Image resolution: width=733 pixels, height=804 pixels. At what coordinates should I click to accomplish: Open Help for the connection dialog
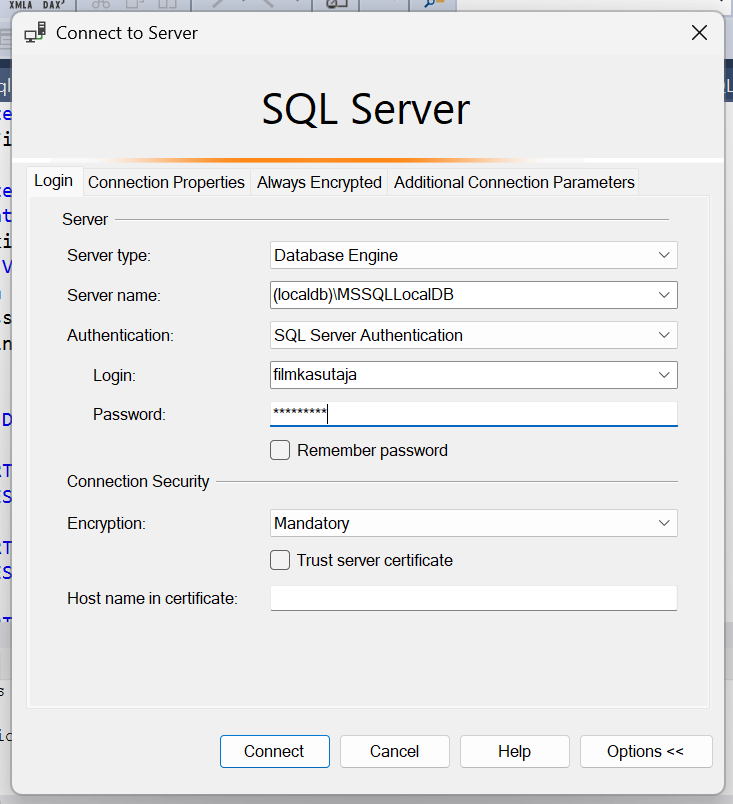pos(515,751)
